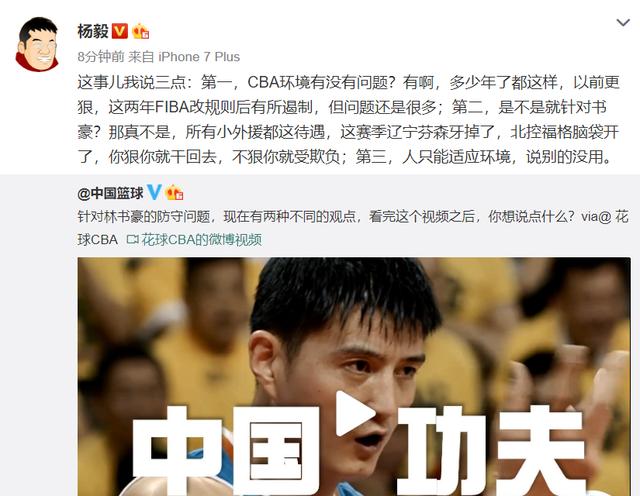
Task: Open 杨毅 username profile link
Action: click(93, 31)
